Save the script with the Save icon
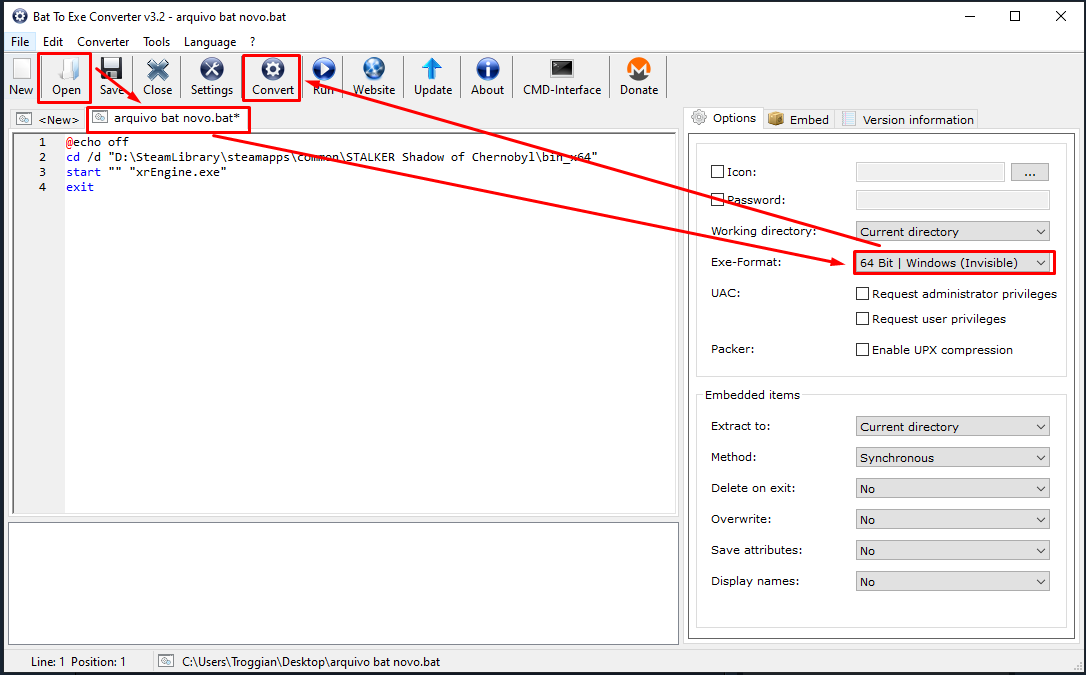The width and height of the screenshot is (1086, 675). click(112, 69)
